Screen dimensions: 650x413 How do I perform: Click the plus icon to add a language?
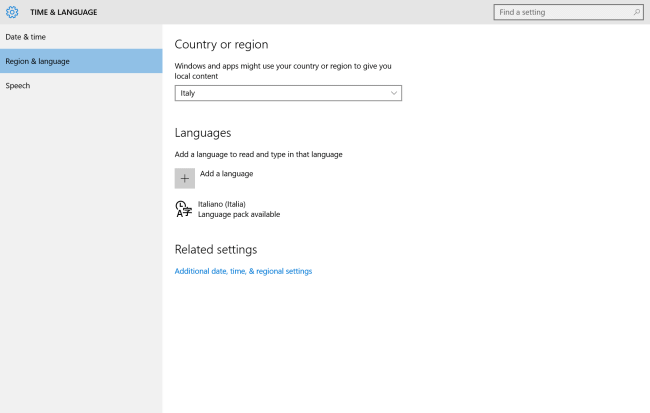(x=185, y=178)
